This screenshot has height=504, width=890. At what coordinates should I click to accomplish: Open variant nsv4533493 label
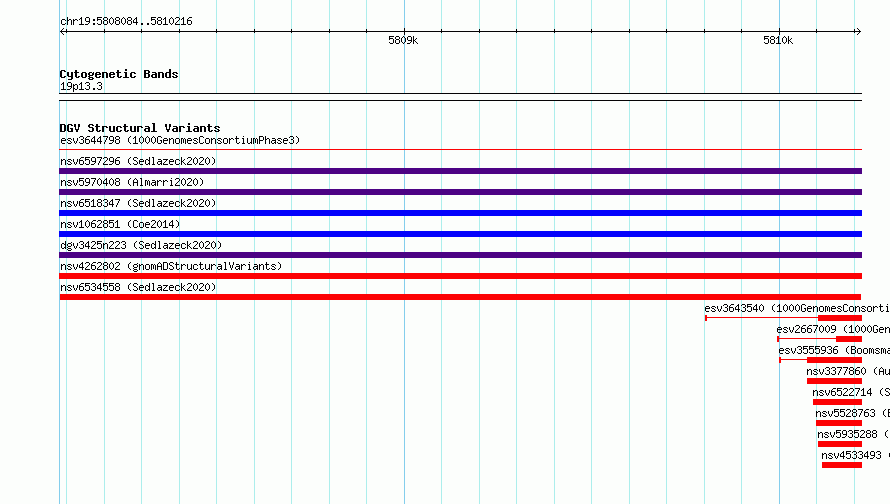pos(855,455)
